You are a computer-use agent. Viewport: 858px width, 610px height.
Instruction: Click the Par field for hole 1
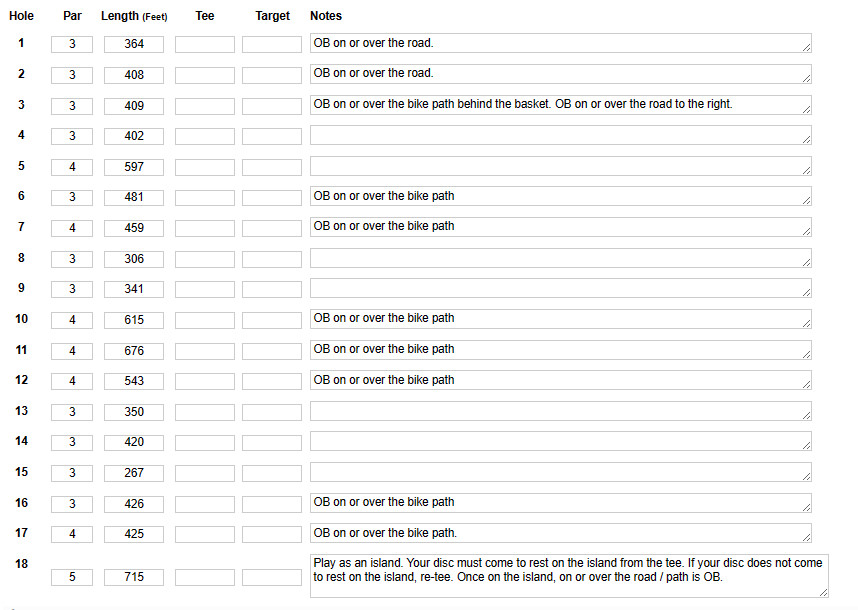tap(72, 44)
